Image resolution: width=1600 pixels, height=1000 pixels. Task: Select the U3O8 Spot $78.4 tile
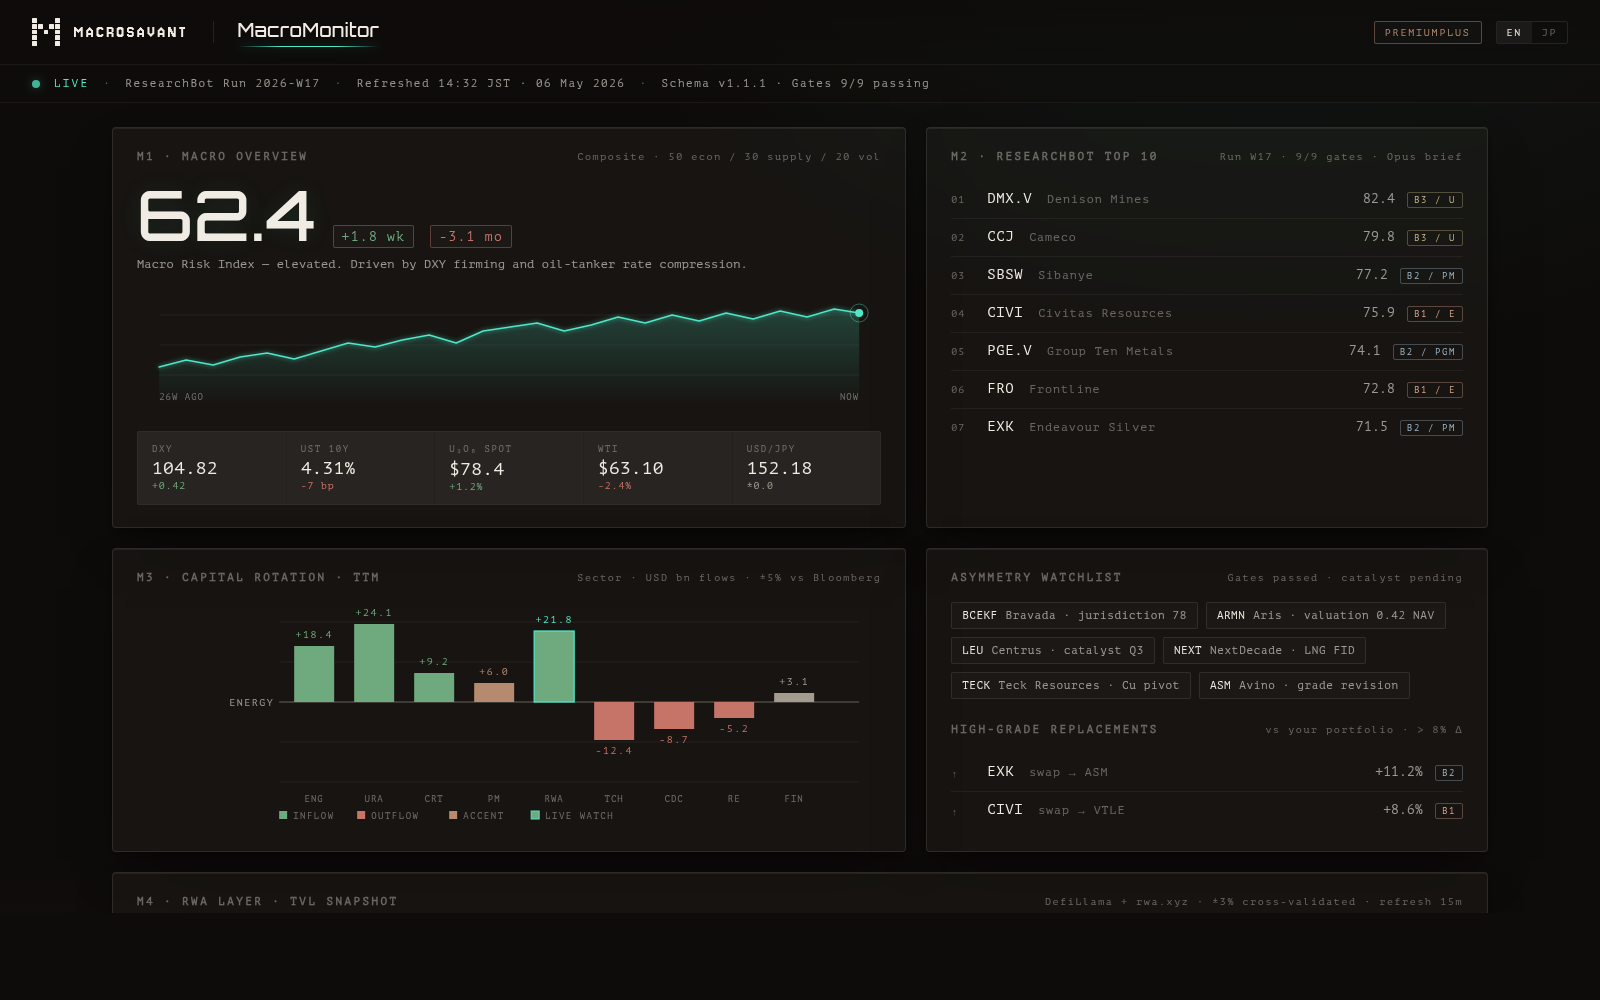(x=509, y=468)
